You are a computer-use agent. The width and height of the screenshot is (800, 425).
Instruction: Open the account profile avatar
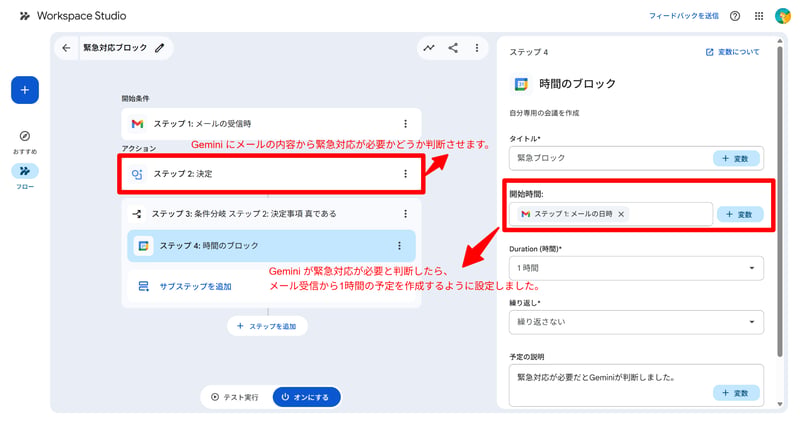coord(783,16)
